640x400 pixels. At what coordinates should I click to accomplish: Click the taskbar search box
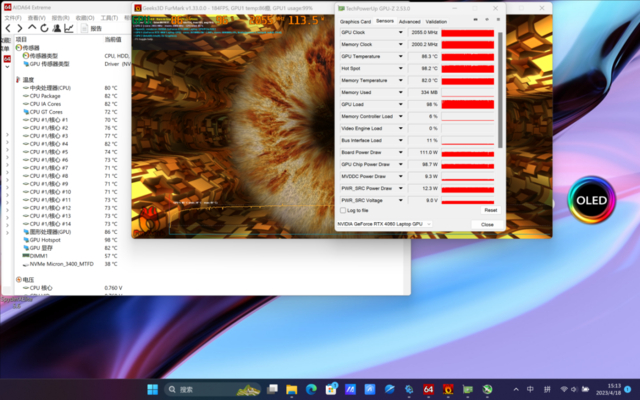pyautogui.click(x=213, y=389)
